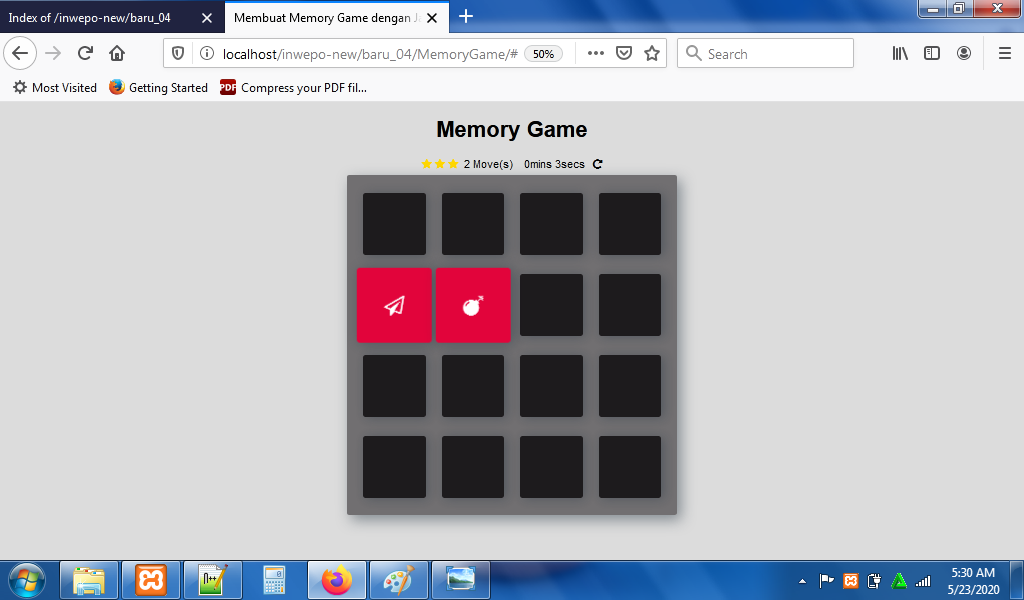Open Windows Explorer from taskbar
The height and width of the screenshot is (600, 1024).
[x=89, y=580]
